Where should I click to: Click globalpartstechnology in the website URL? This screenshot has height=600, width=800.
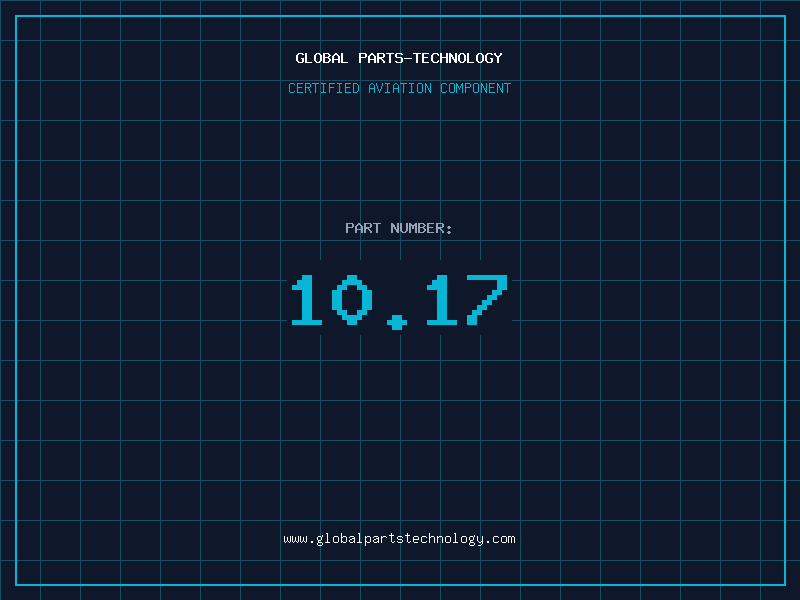[398, 539]
